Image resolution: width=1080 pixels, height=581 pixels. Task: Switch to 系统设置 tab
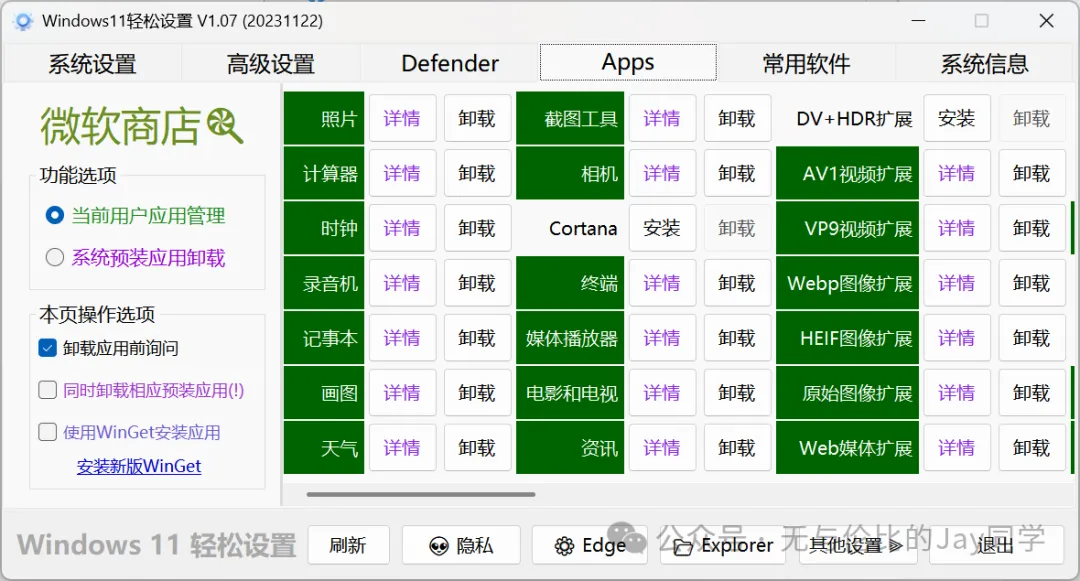[x=92, y=63]
